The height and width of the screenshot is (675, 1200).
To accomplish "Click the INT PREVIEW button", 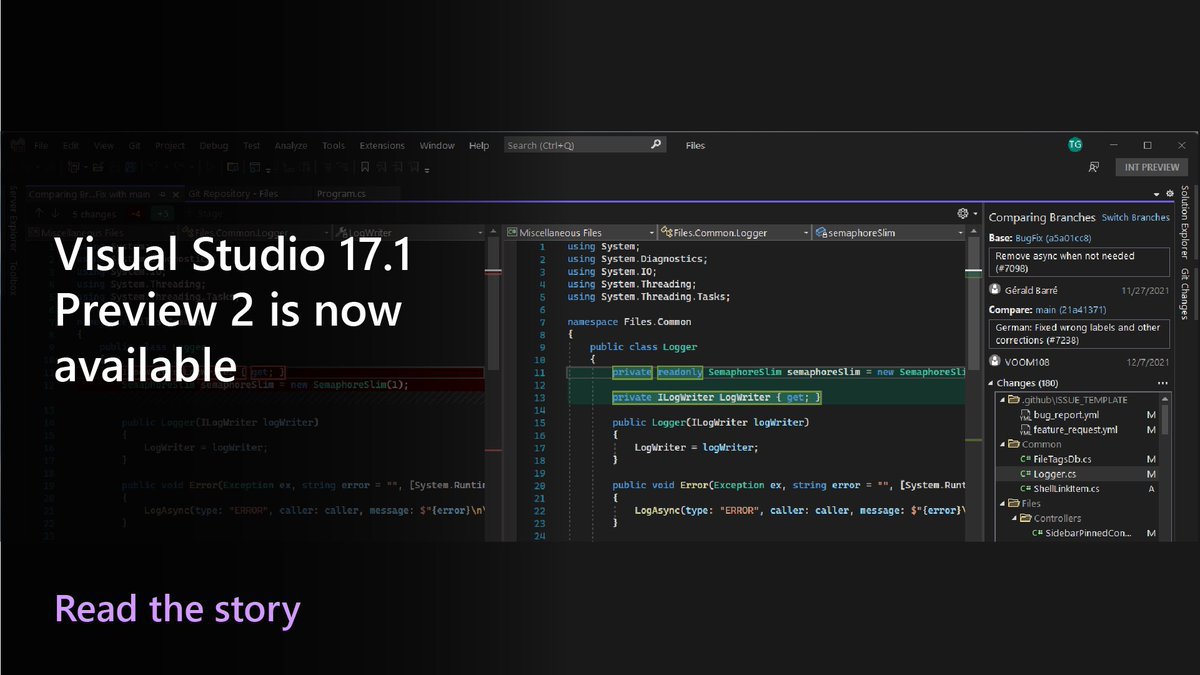I will (1151, 166).
